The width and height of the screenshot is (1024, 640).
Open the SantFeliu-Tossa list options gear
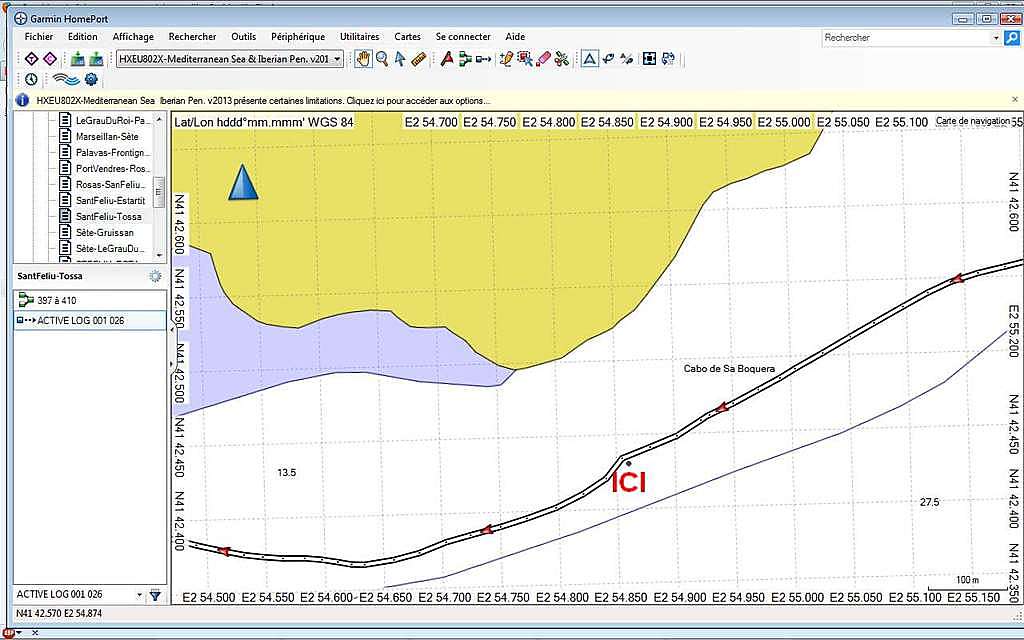155,276
